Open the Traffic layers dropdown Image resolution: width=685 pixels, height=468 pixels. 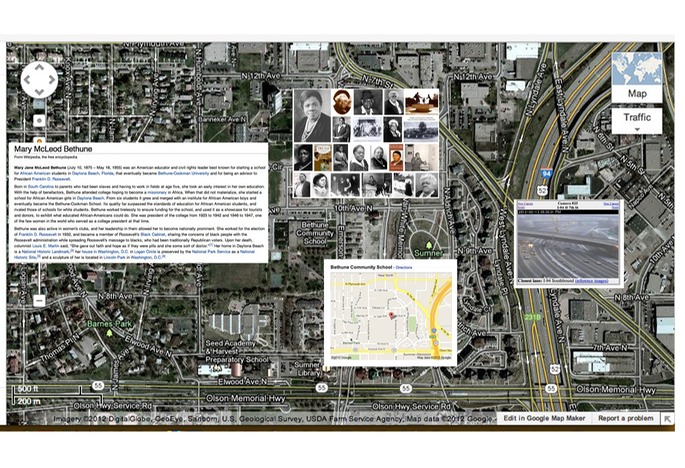pos(637,121)
